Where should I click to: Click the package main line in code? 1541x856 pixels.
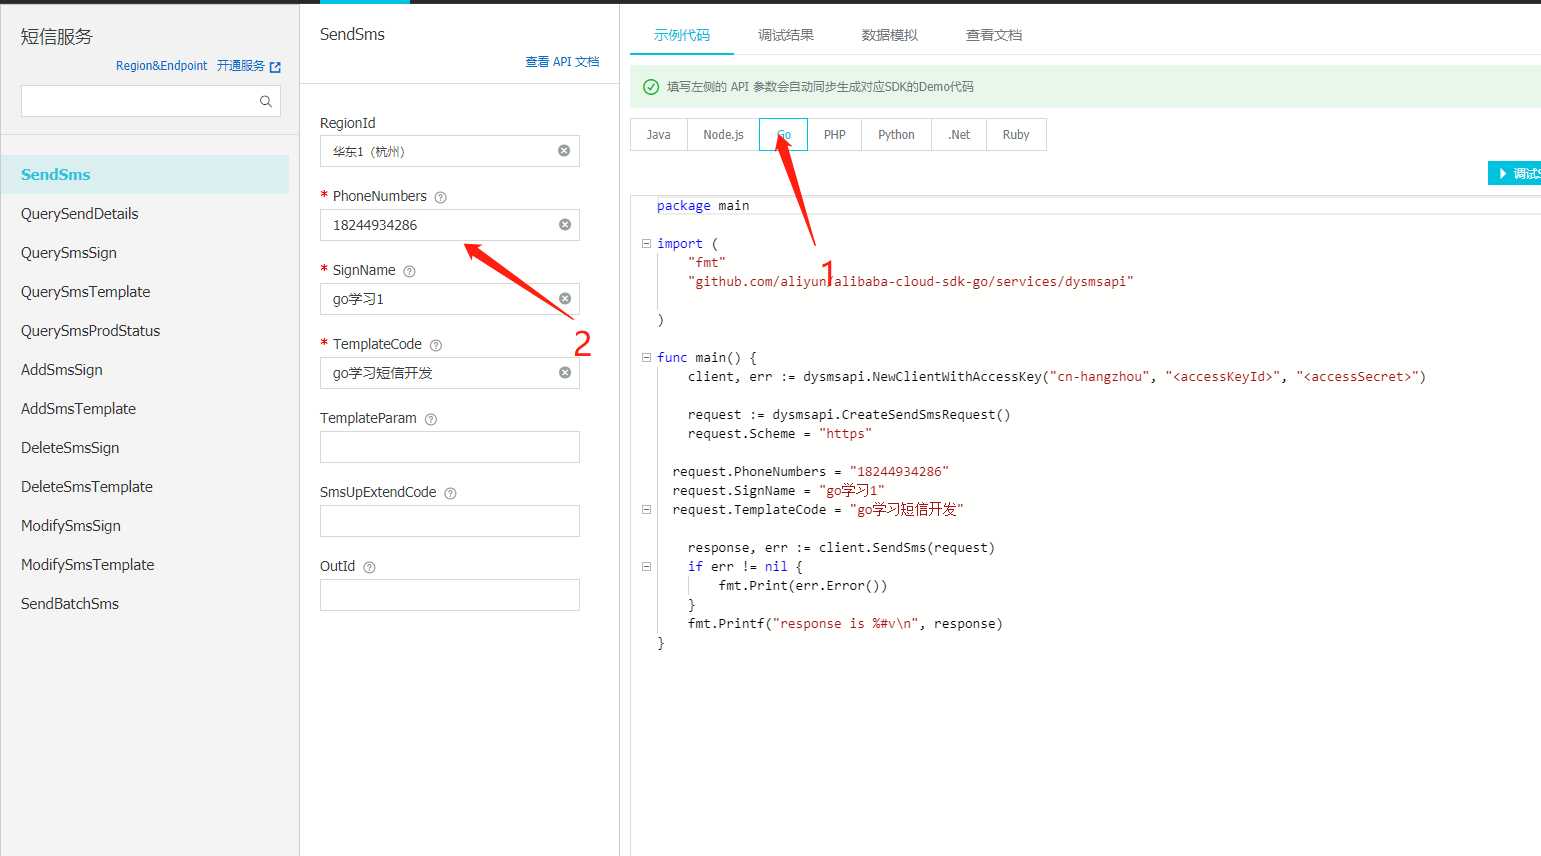point(703,206)
